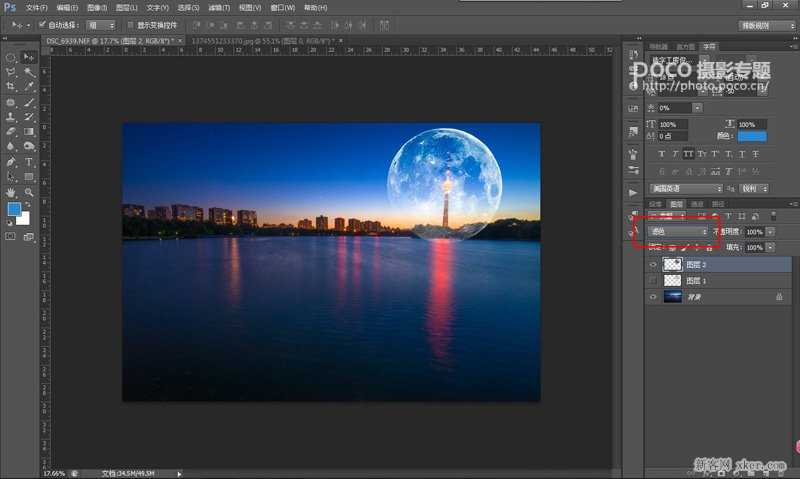Image resolution: width=800 pixels, height=479 pixels.
Task: Select the Lasso tool
Action: tap(11, 72)
